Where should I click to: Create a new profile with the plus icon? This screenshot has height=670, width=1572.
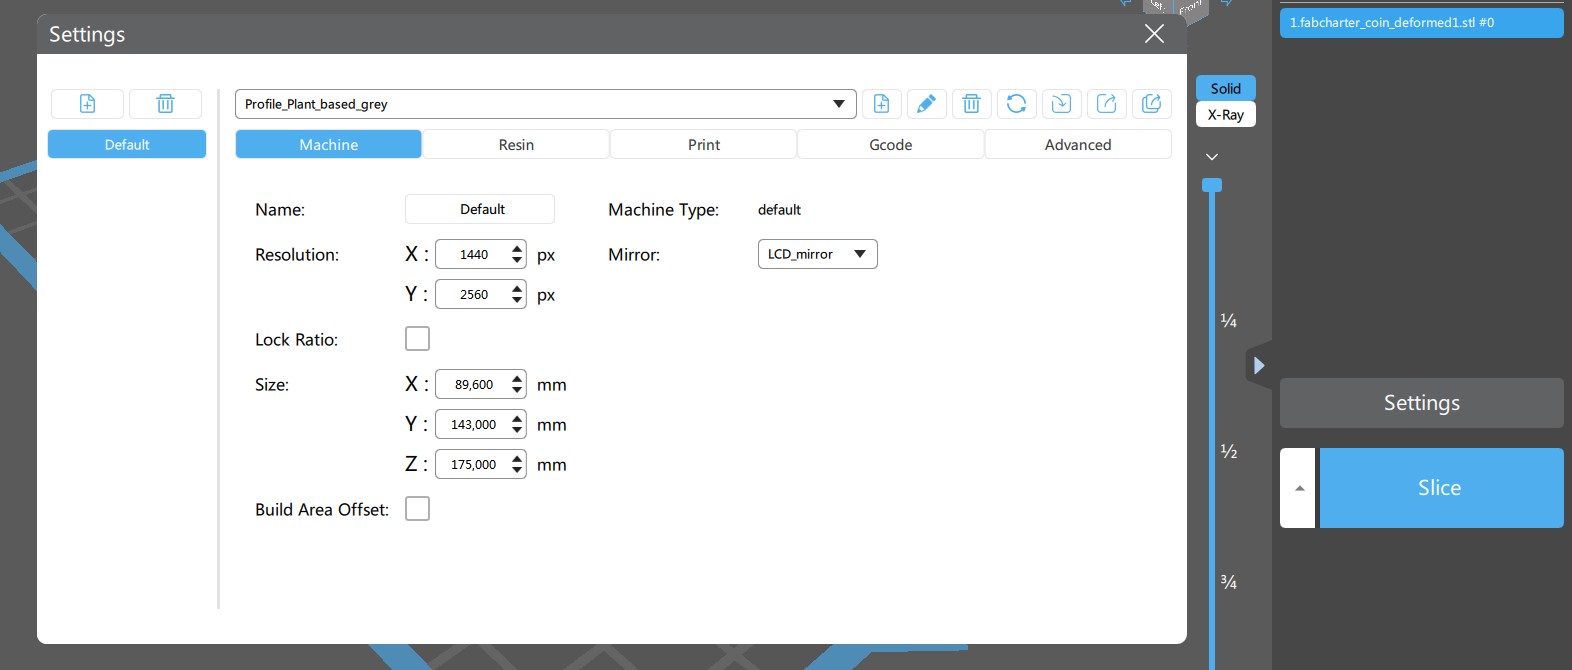tap(881, 104)
